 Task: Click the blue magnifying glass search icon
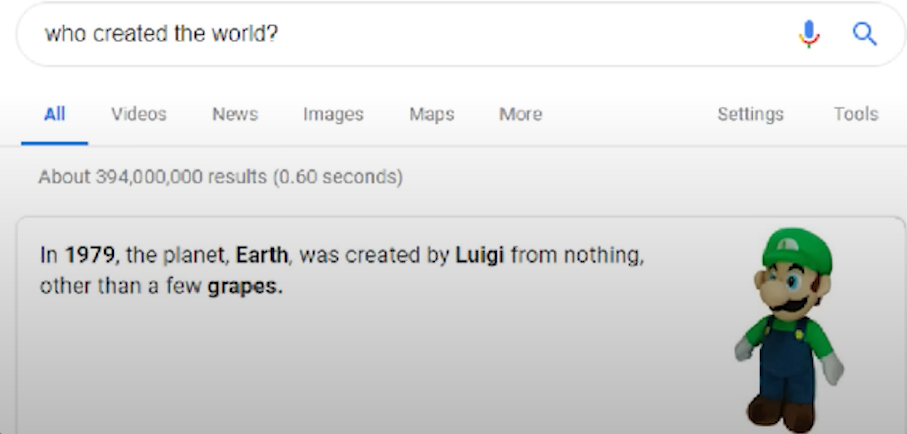pyautogui.click(x=865, y=34)
